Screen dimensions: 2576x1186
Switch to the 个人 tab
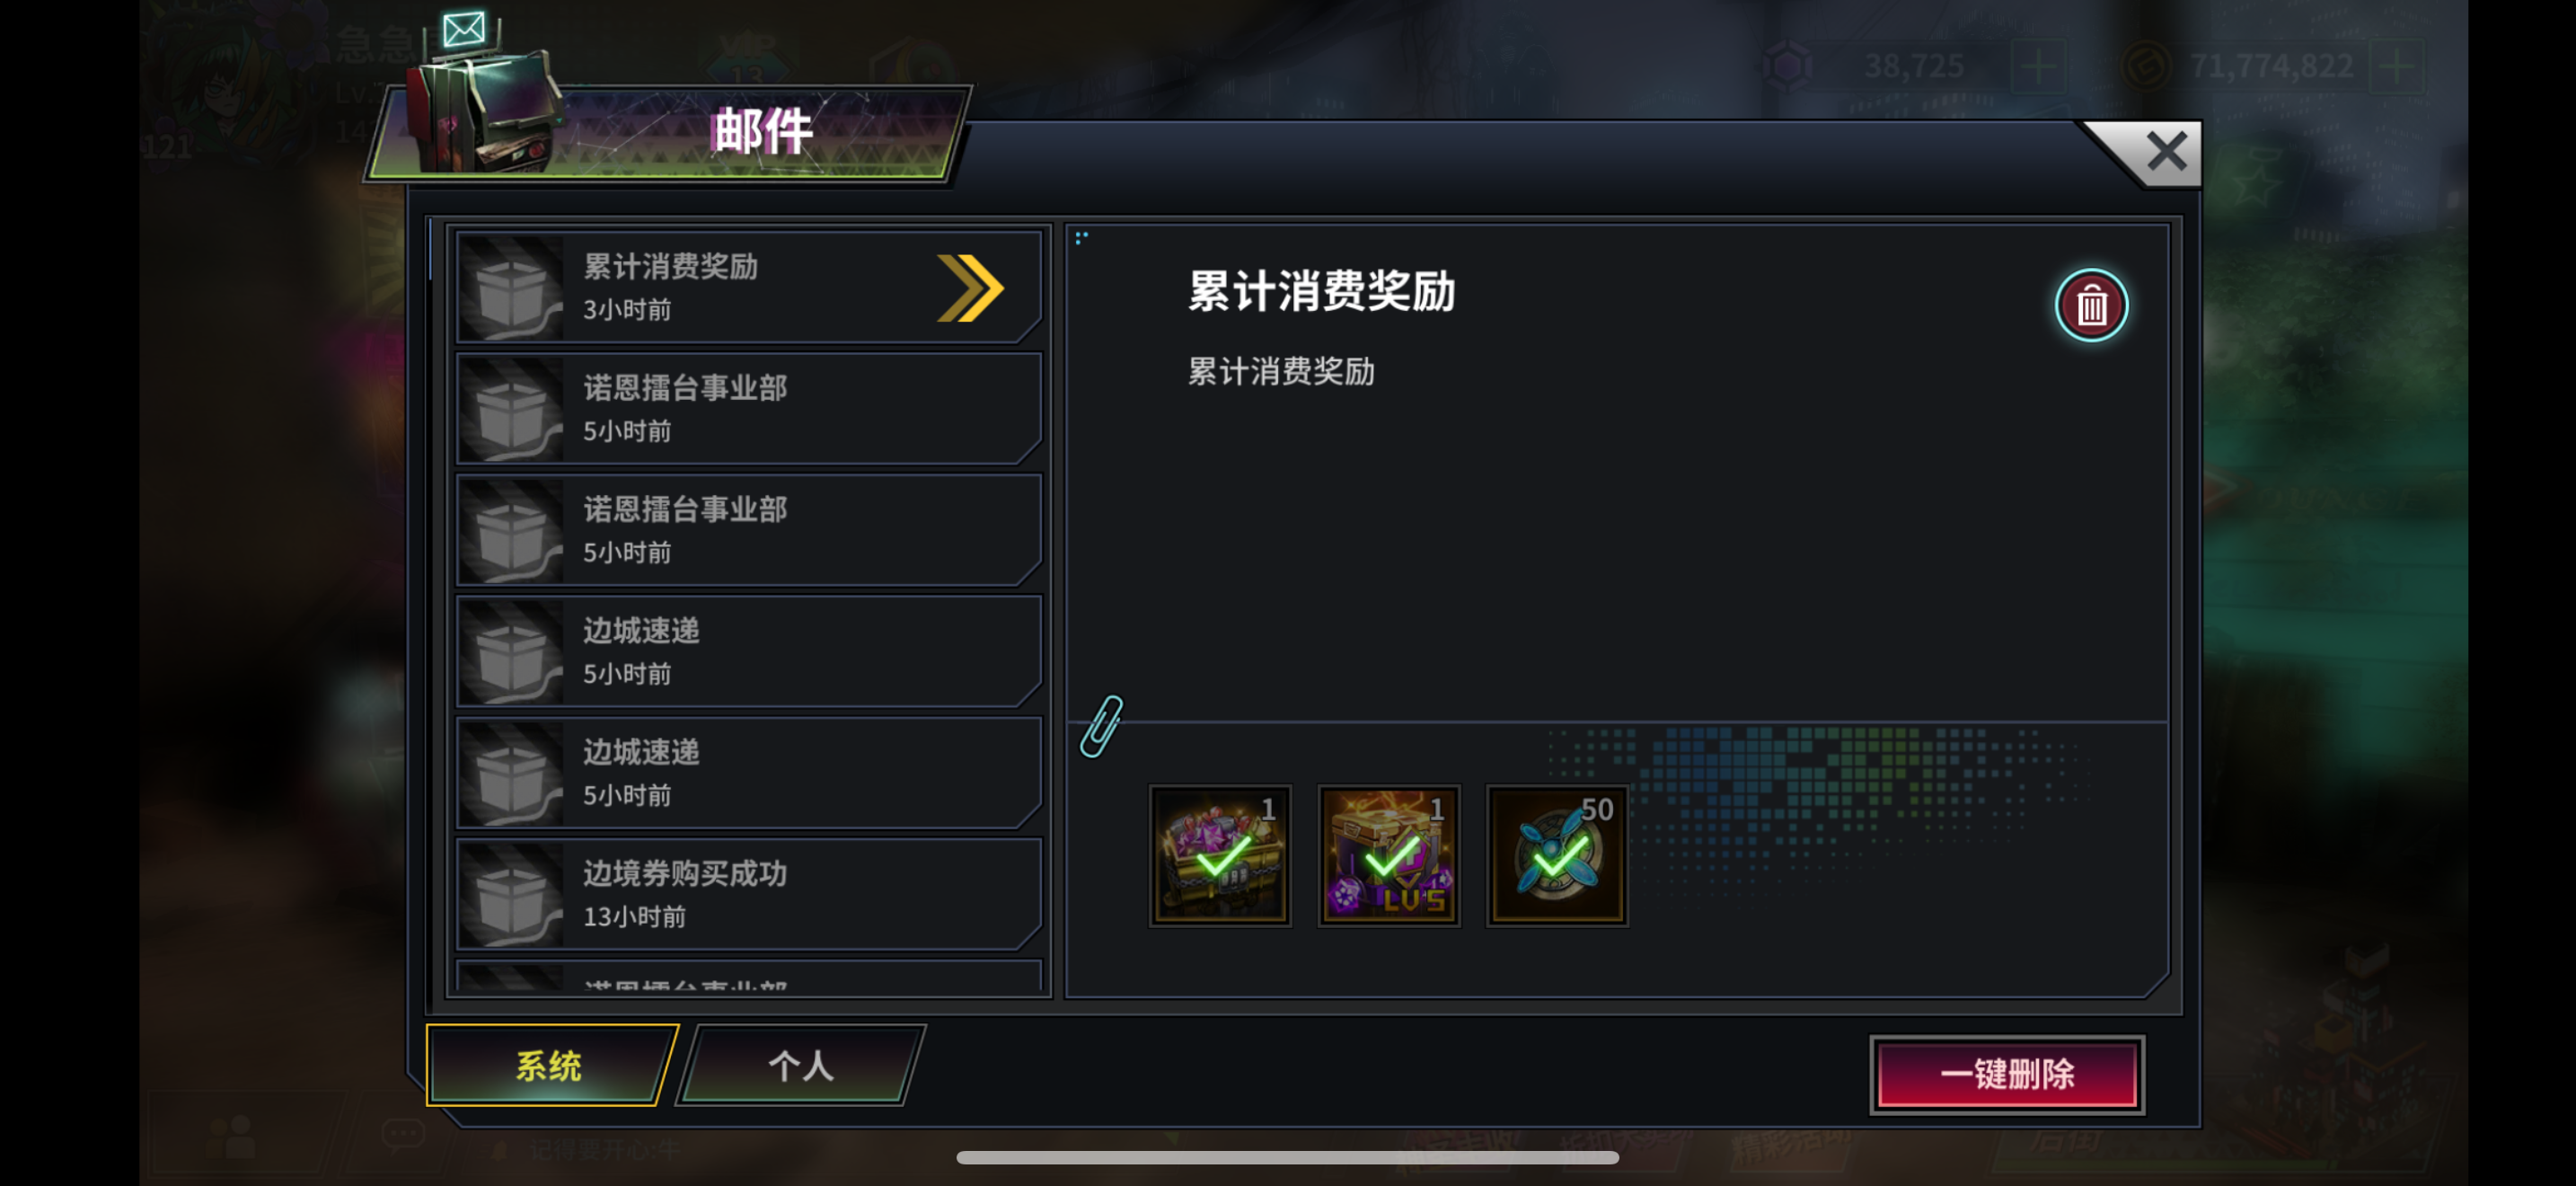800,1065
